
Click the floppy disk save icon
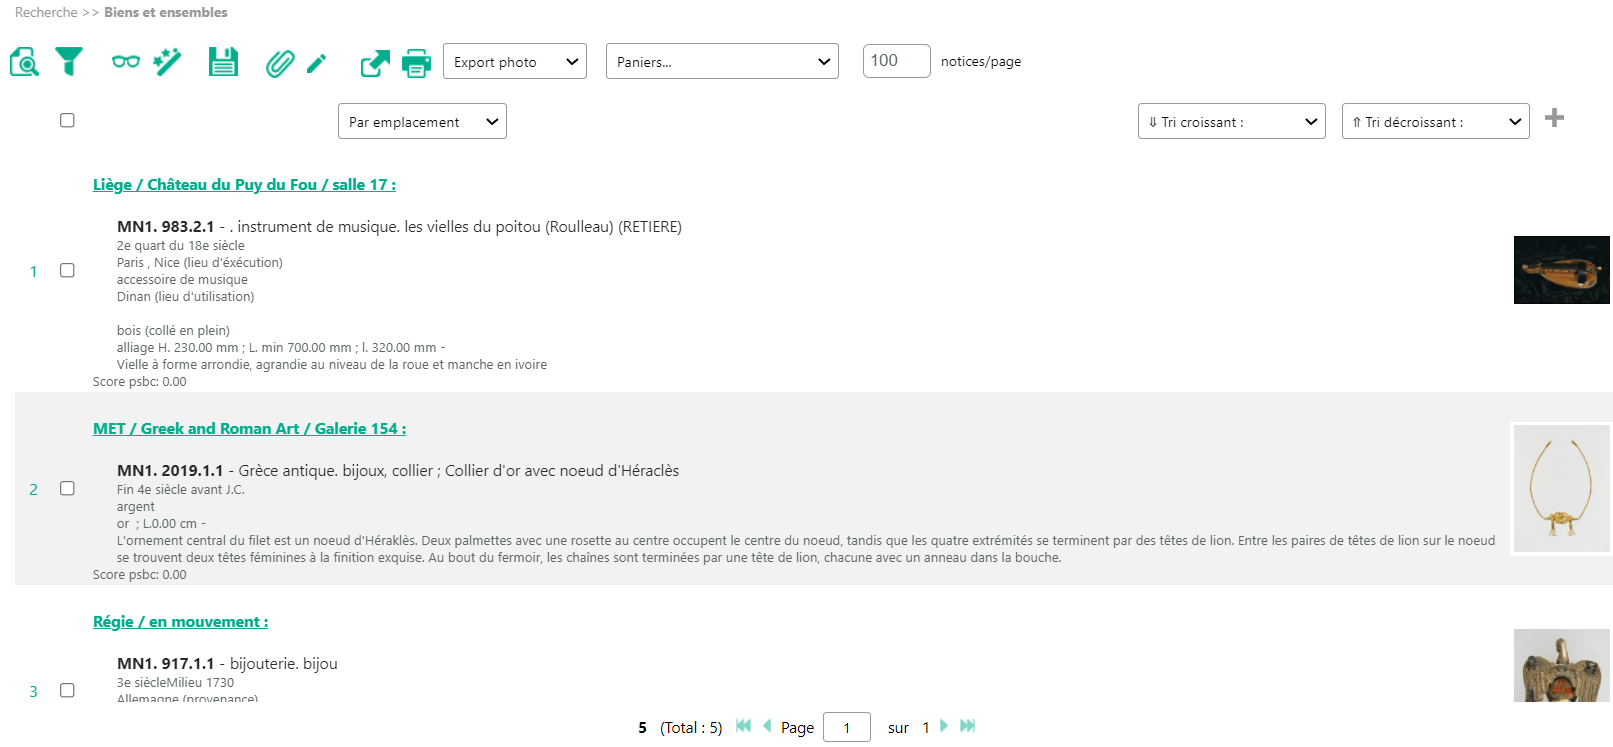pos(223,62)
